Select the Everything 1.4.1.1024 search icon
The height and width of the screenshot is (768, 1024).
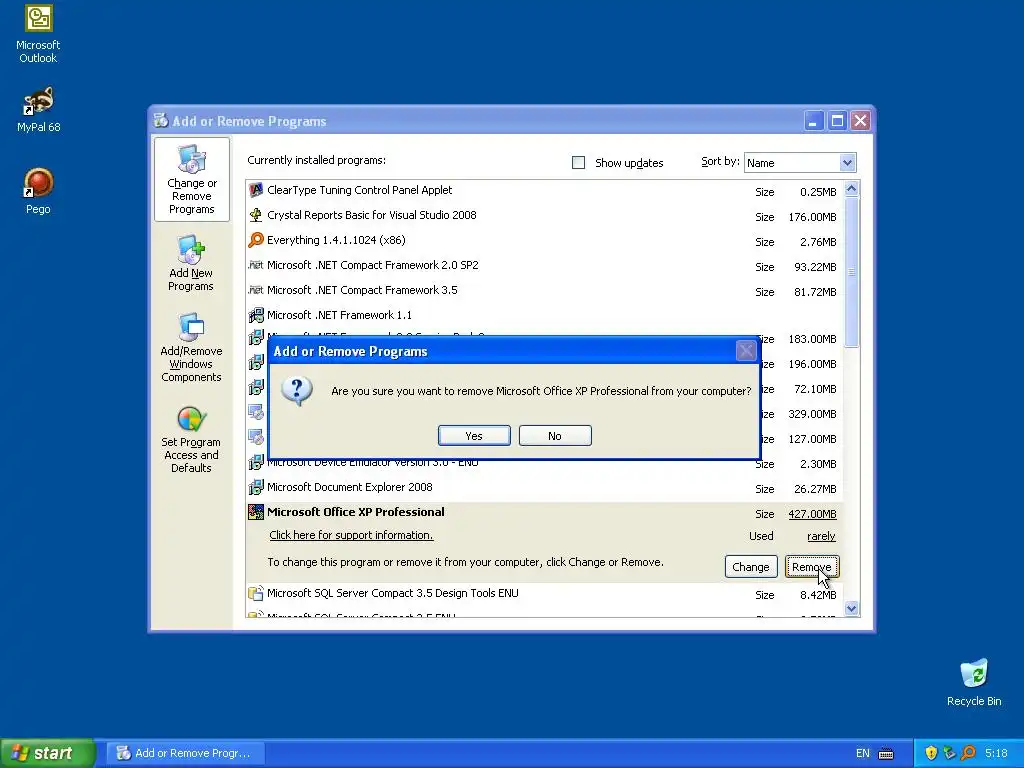tap(256, 240)
